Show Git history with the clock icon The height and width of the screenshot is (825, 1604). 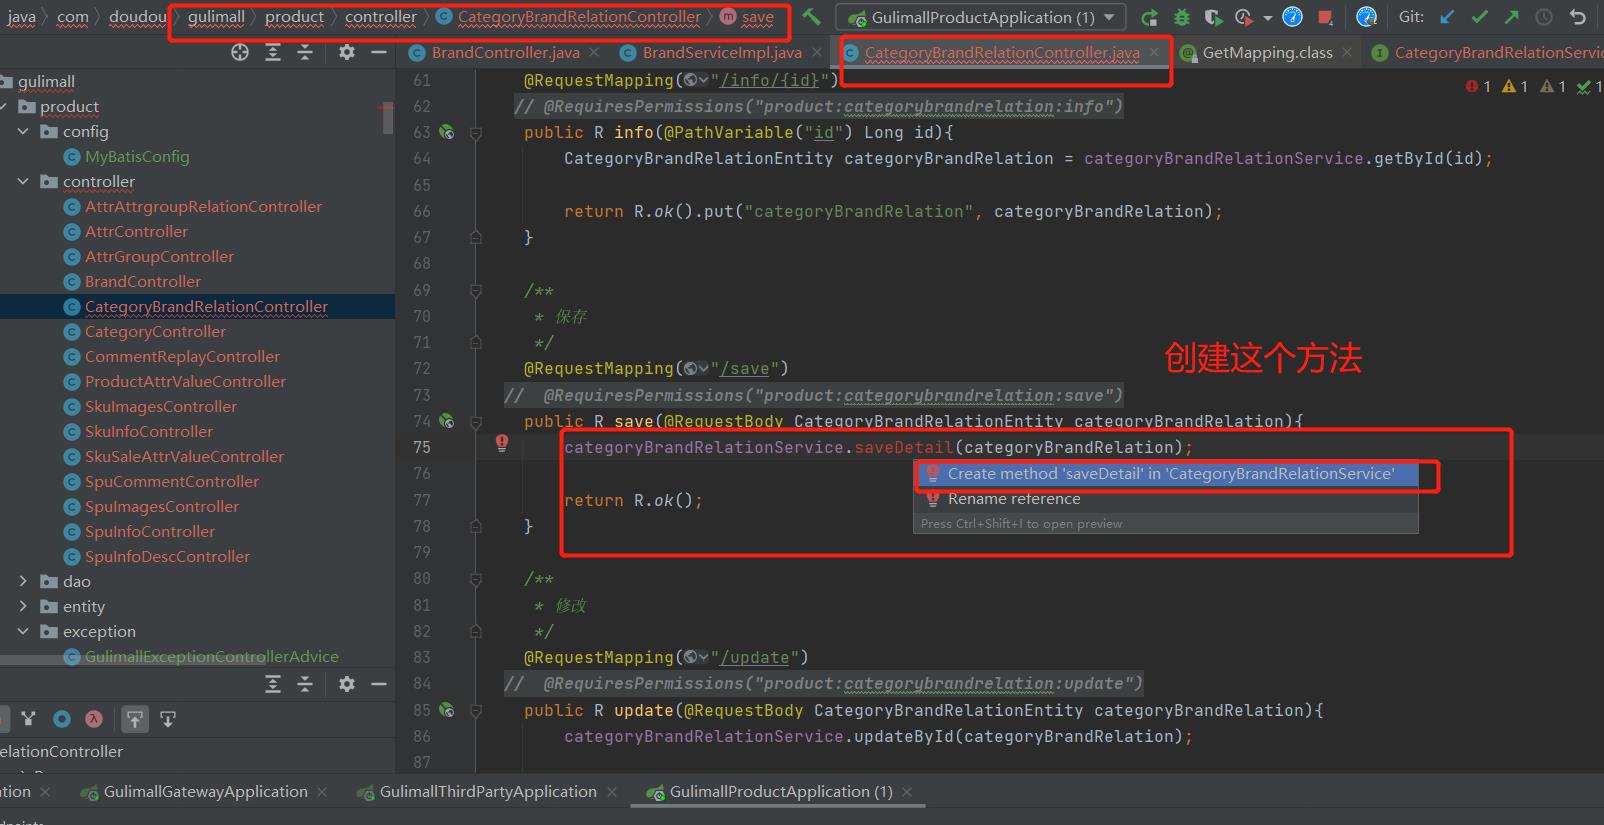[1544, 17]
